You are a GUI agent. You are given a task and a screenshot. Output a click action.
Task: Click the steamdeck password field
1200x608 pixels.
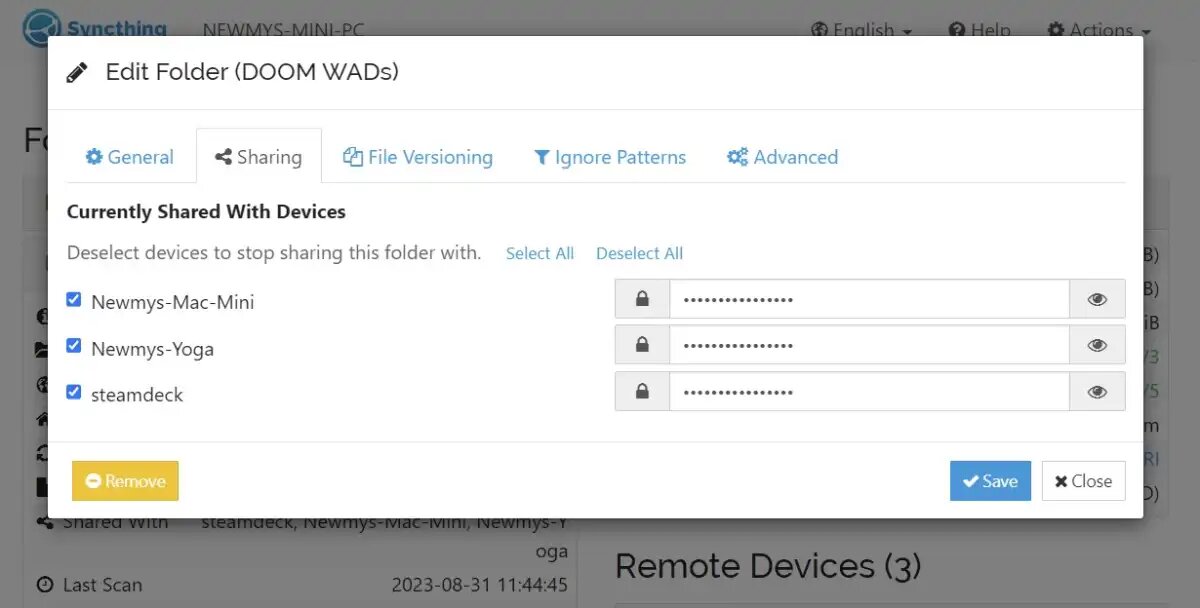pos(869,391)
